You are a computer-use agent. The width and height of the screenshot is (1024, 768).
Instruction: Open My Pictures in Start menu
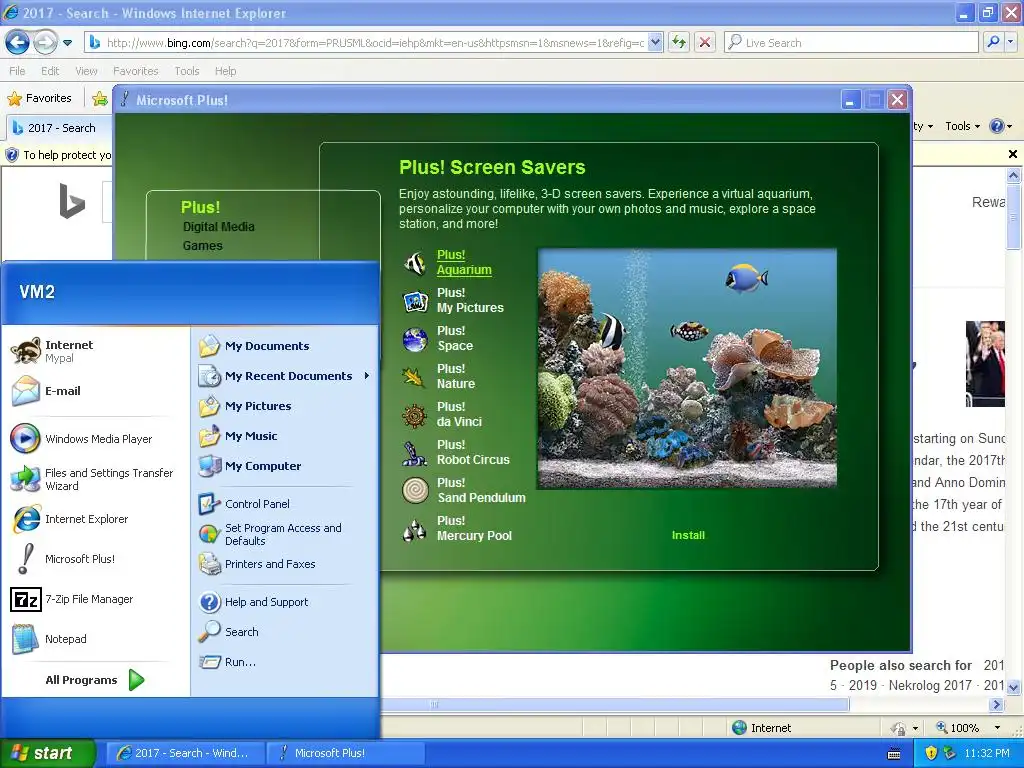(x=284, y=406)
